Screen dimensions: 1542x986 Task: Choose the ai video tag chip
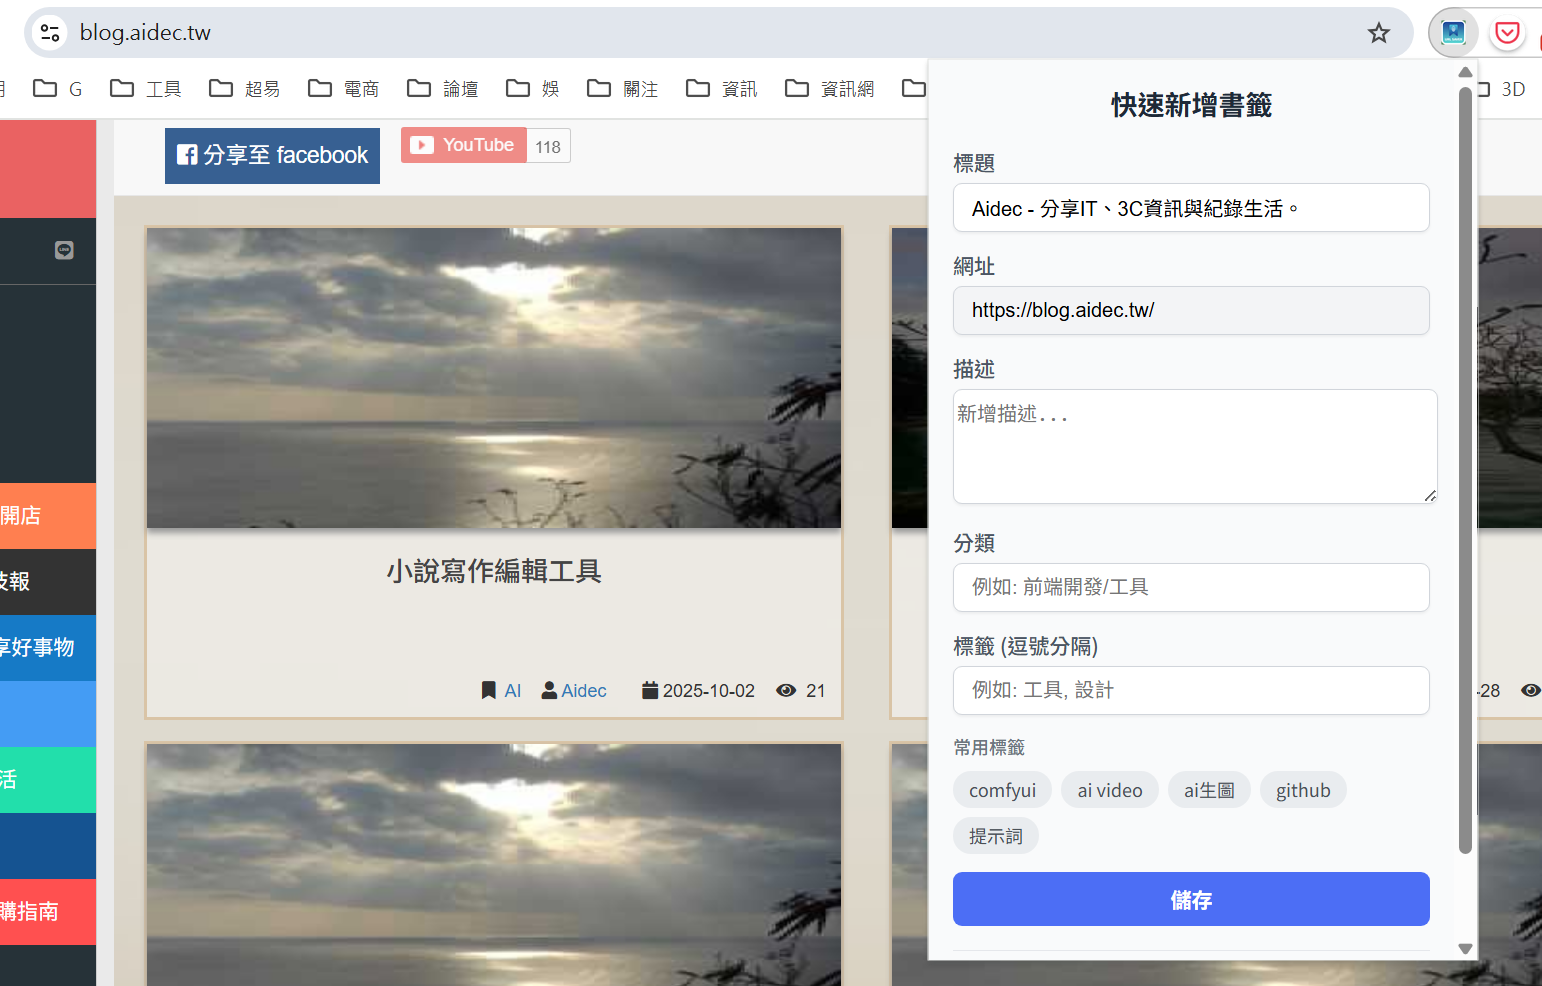pyautogui.click(x=1109, y=790)
